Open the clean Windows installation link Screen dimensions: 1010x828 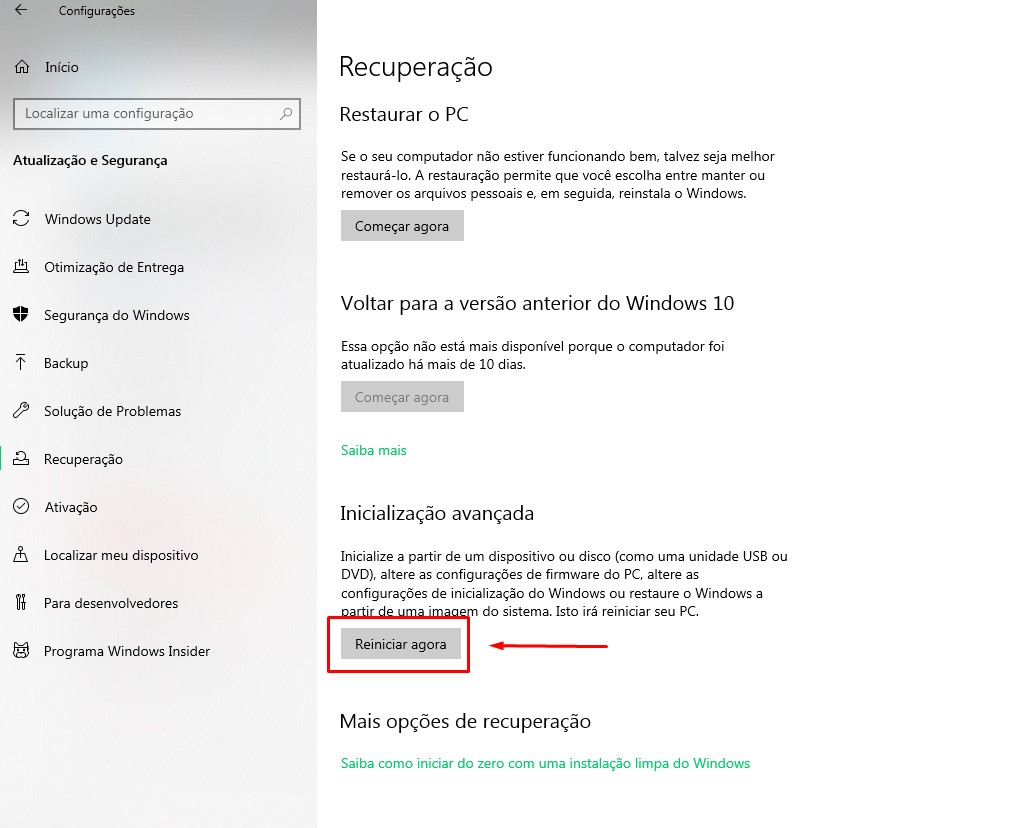pos(545,763)
